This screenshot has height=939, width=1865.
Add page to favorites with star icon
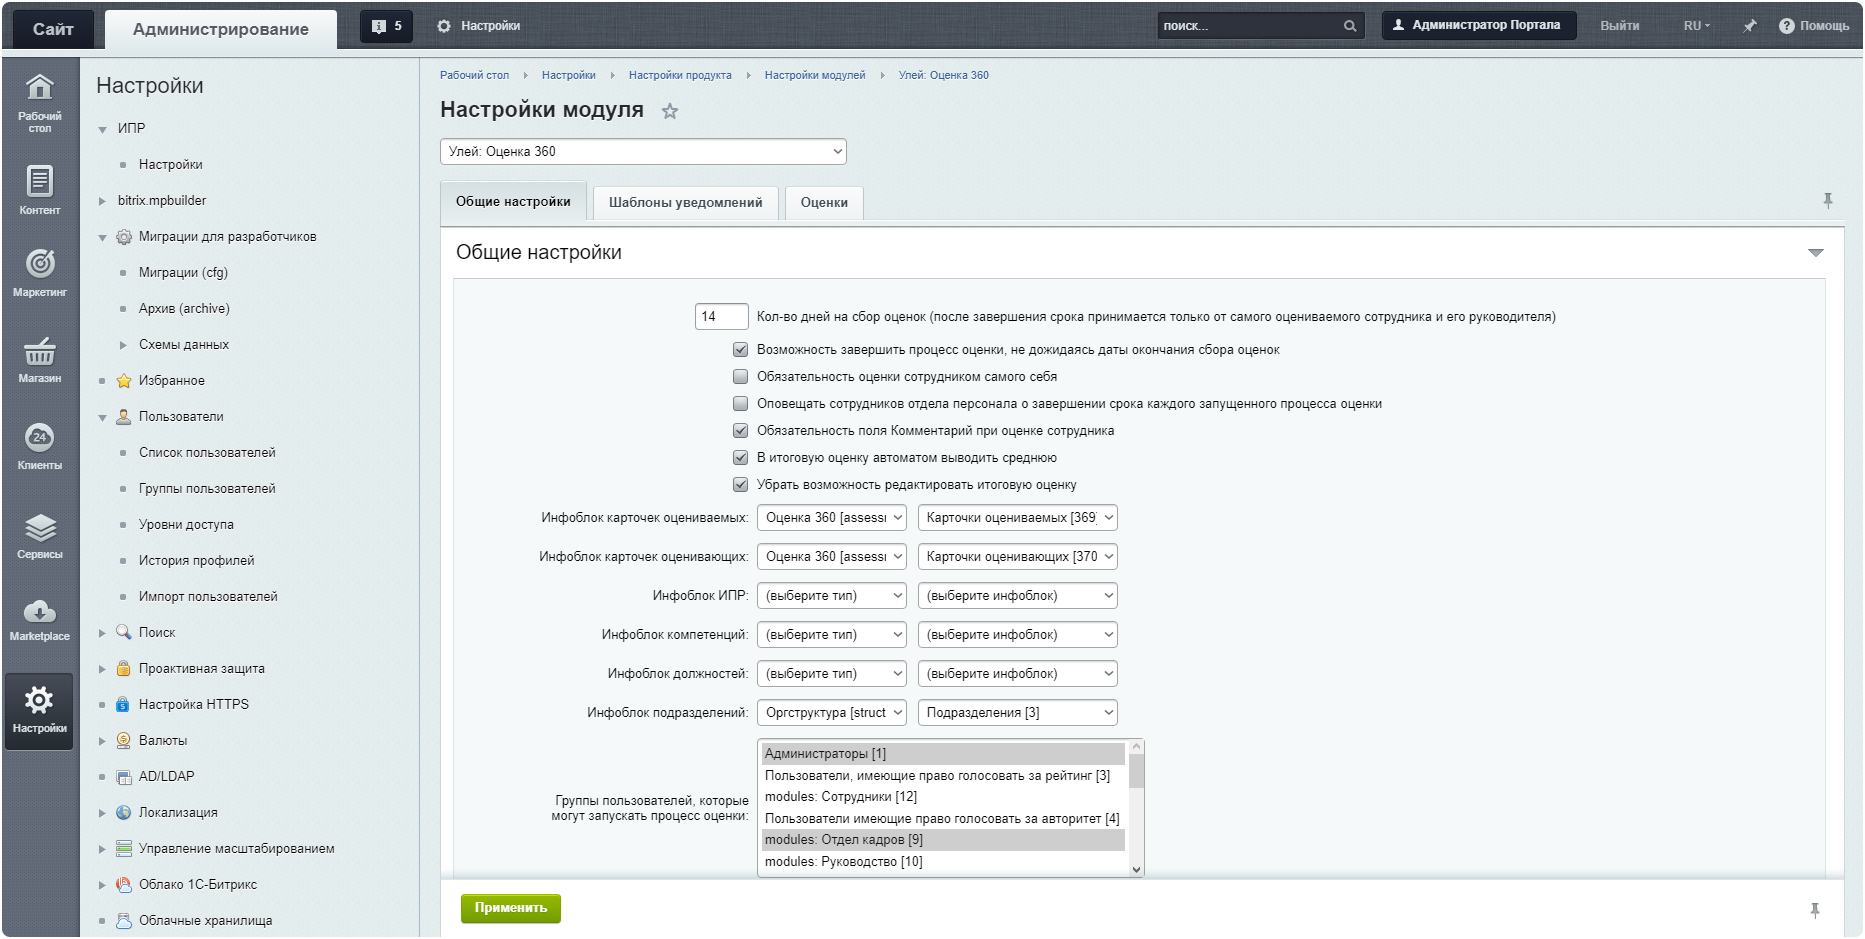click(670, 111)
